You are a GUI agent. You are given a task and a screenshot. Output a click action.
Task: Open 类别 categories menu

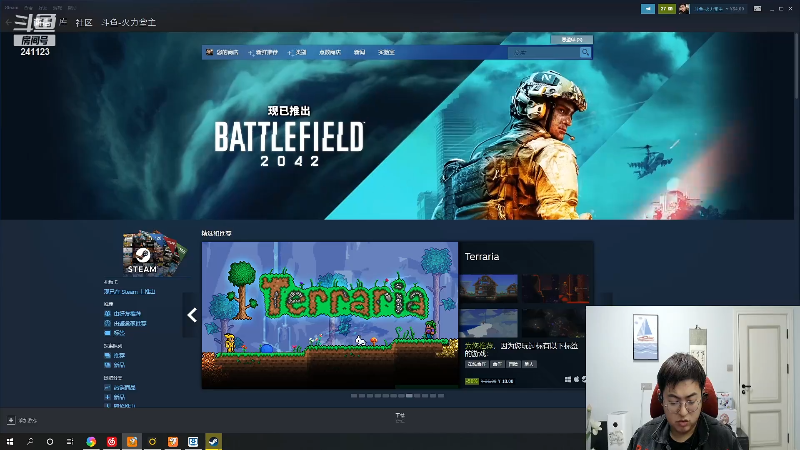pos(301,53)
